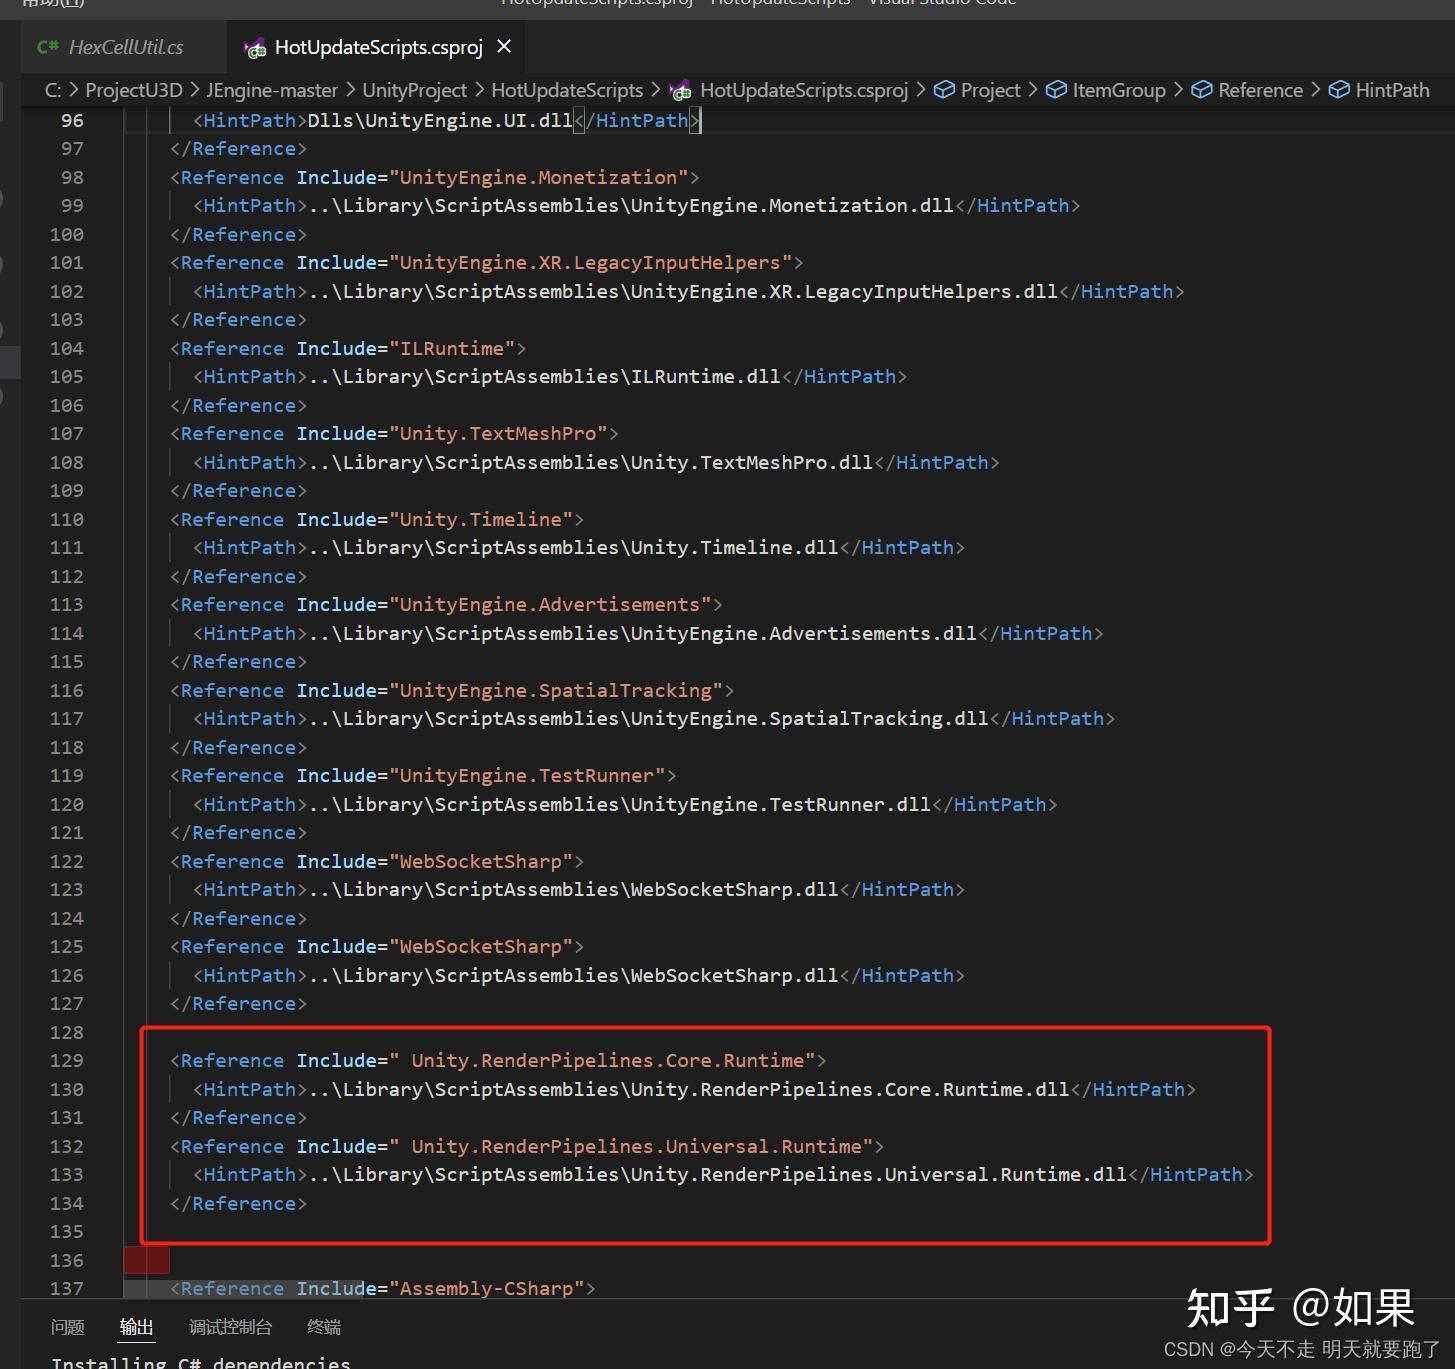Click the highlighted activity bar icon on left edge

click(x=9, y=362)
